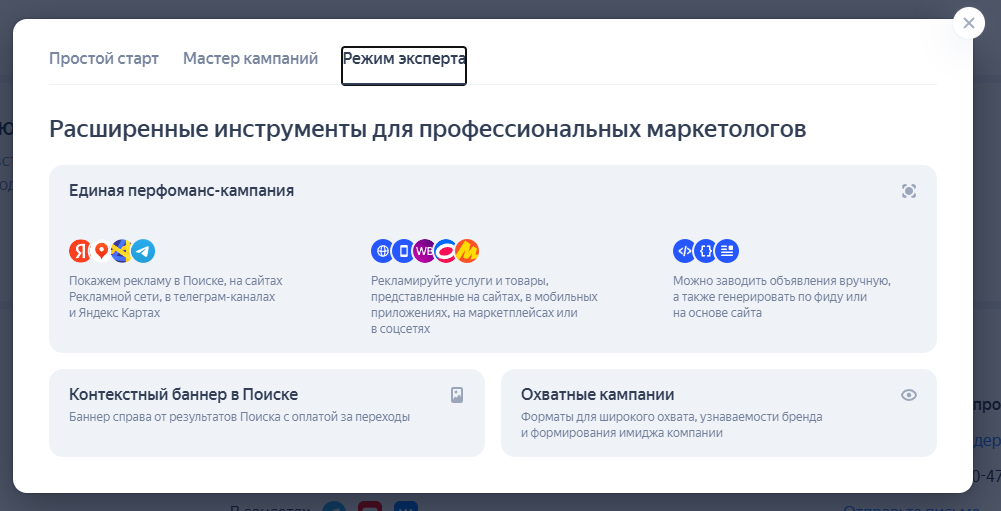Click the Yandex Maps pin icon
The height and width of the screenshot is (511, 1001).
[x=101, y=251]
